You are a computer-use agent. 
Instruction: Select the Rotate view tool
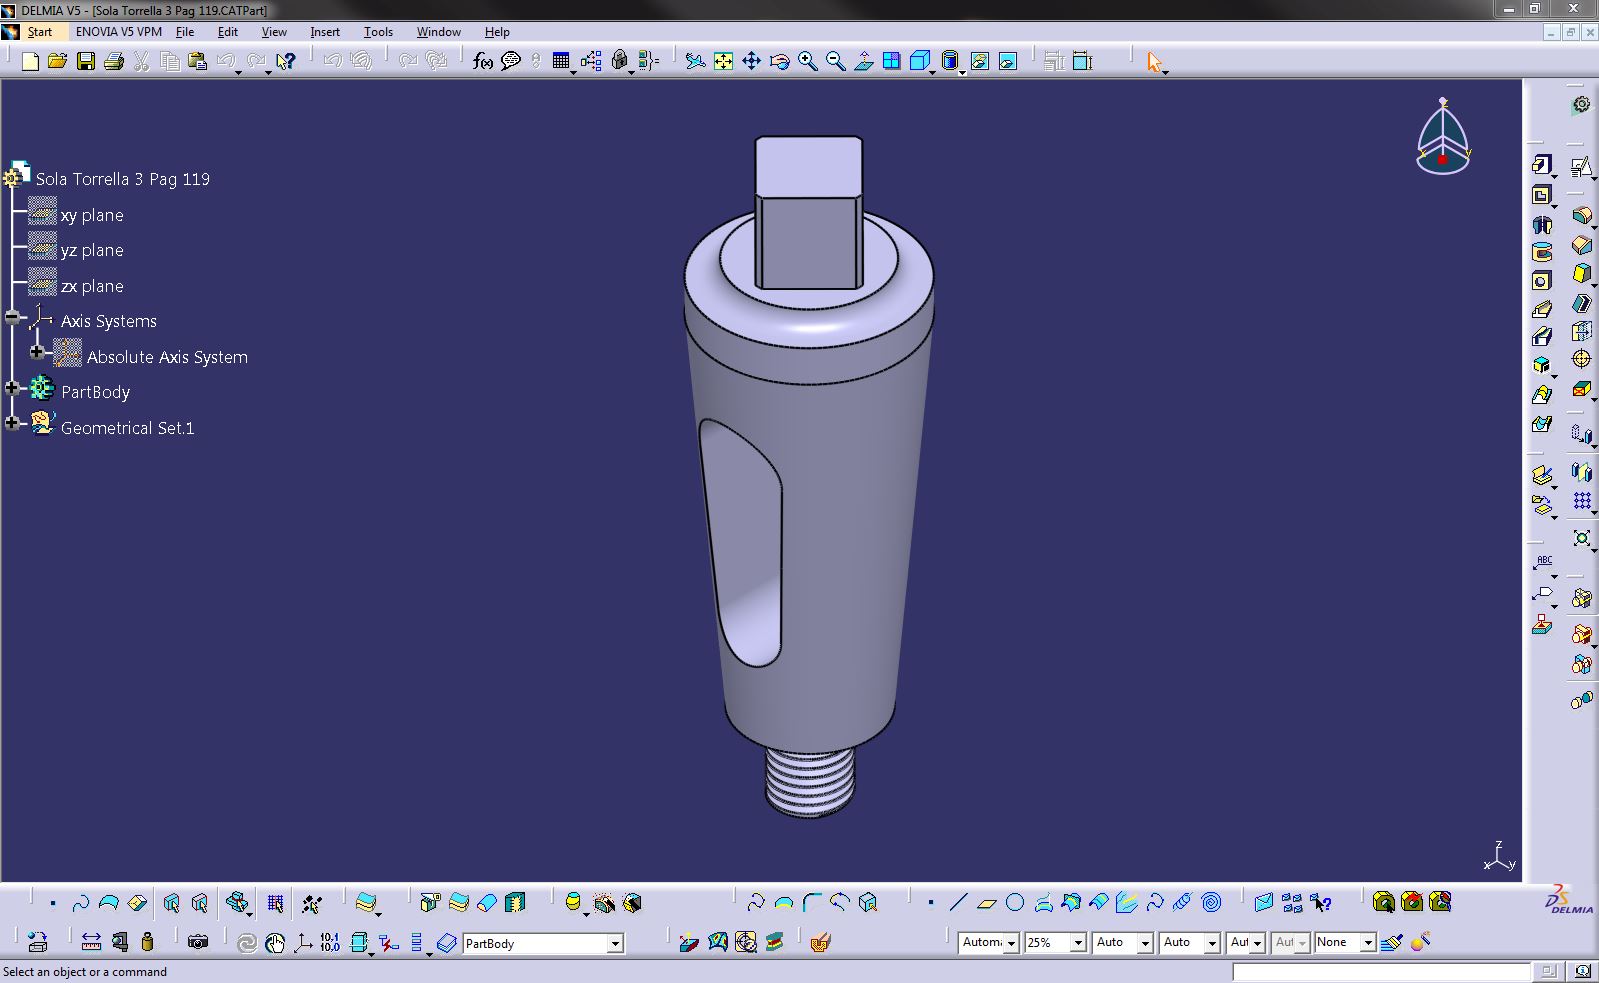tap(779, 62)
